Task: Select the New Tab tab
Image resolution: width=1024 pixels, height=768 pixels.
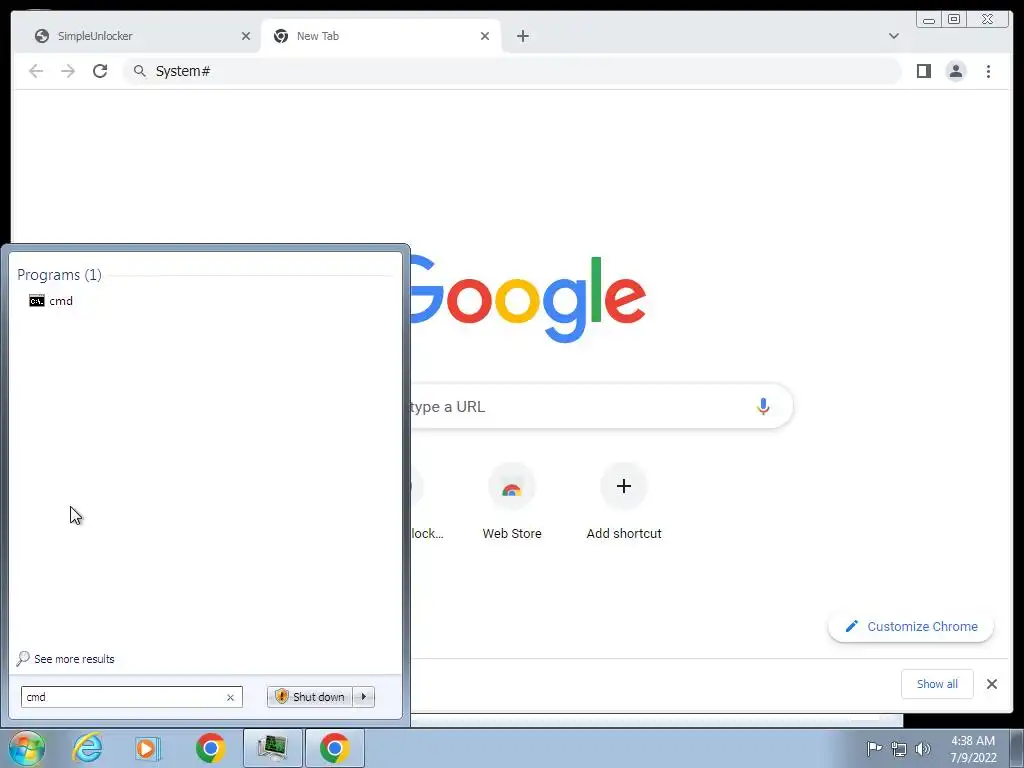Action: (x=381, y=36)
